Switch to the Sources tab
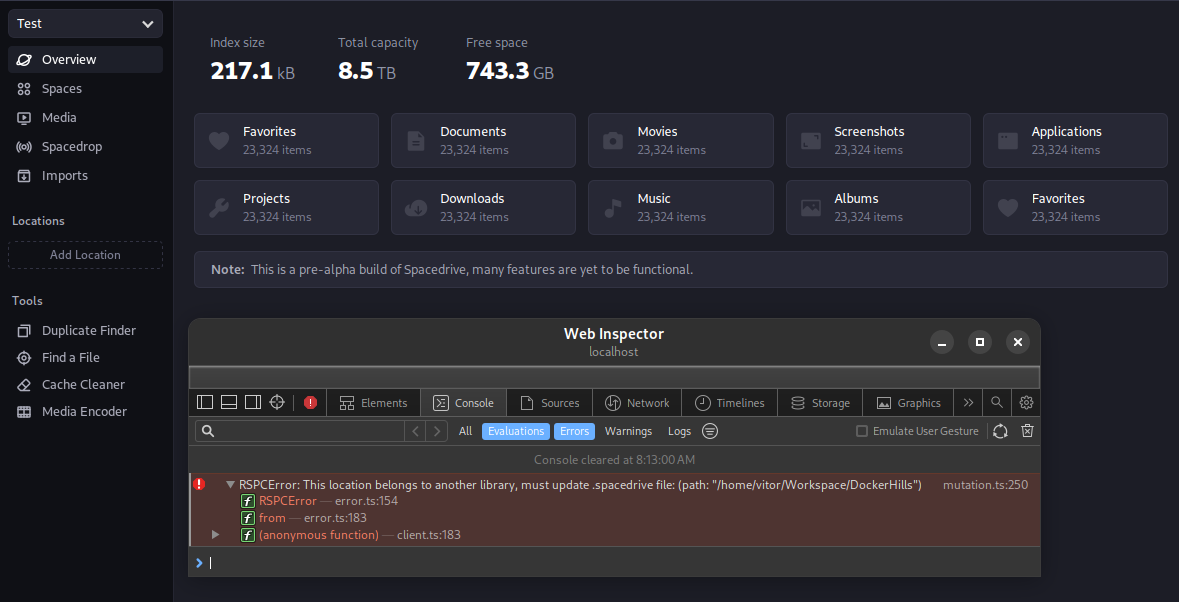 pos(549,402)
